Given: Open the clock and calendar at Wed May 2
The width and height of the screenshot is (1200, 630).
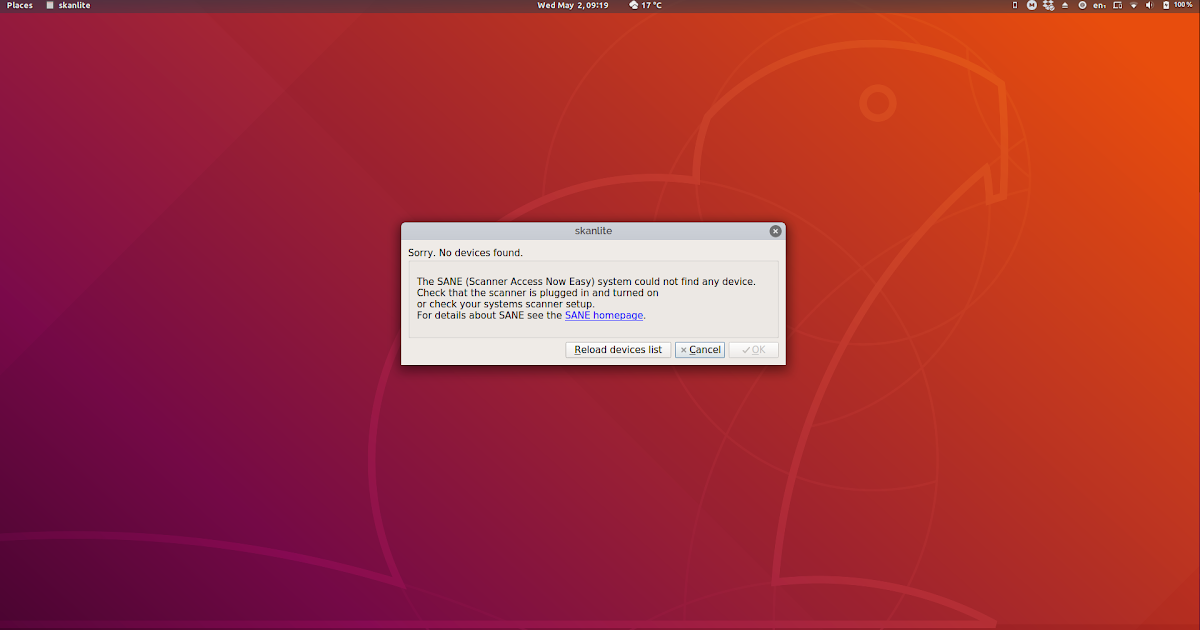Looking at the screenshot, I should click(x=573, y=5).
